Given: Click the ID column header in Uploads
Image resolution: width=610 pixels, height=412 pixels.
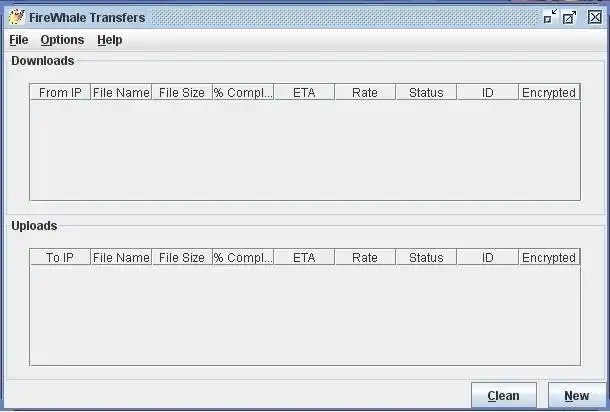Looking at the screenshot, I should pyautogui.click(x=487, y=258).
